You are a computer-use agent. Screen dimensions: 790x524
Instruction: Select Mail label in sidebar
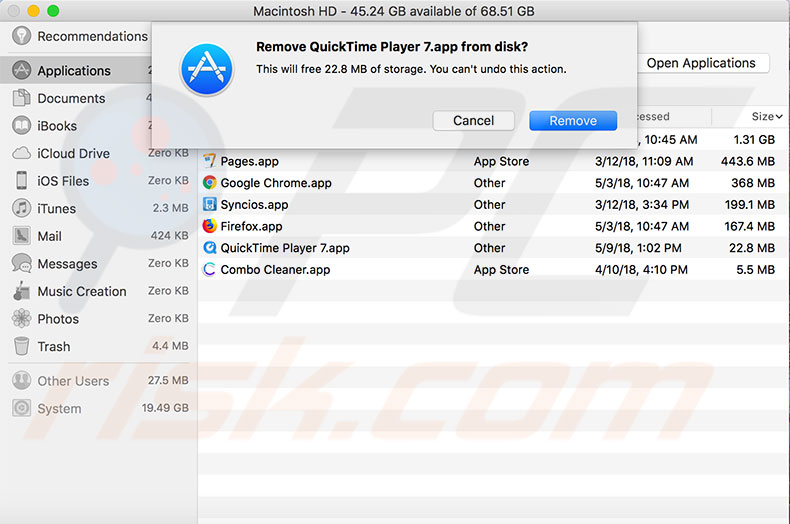tap(49, 236)
